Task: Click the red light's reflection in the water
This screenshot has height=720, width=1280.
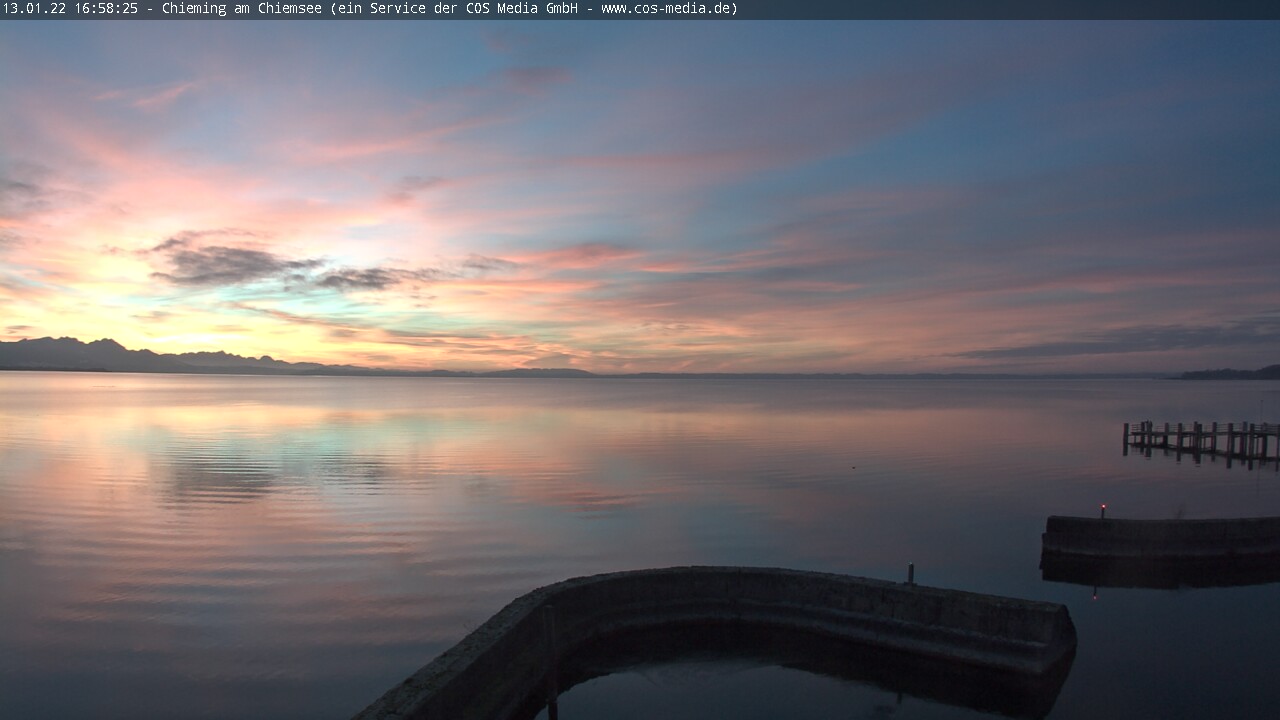Action: pos(1094,594)
